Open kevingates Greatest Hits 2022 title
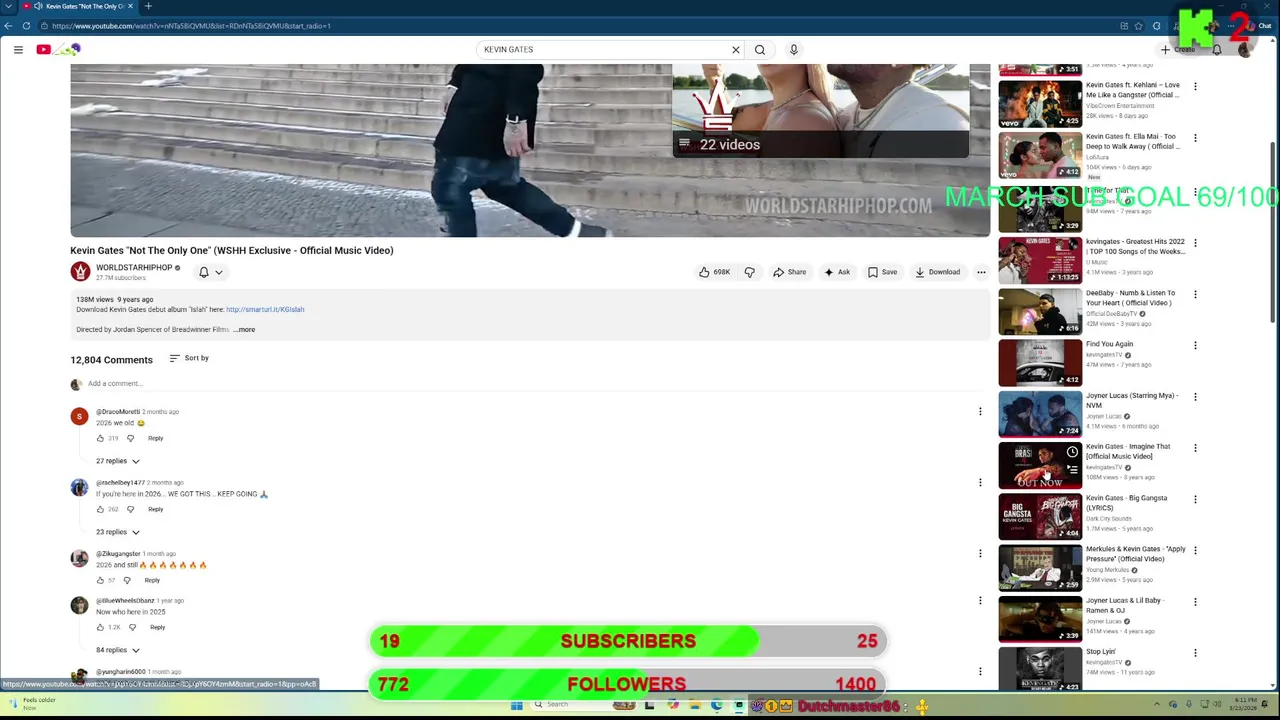 pyautogui.click(x=1136, y=247)
